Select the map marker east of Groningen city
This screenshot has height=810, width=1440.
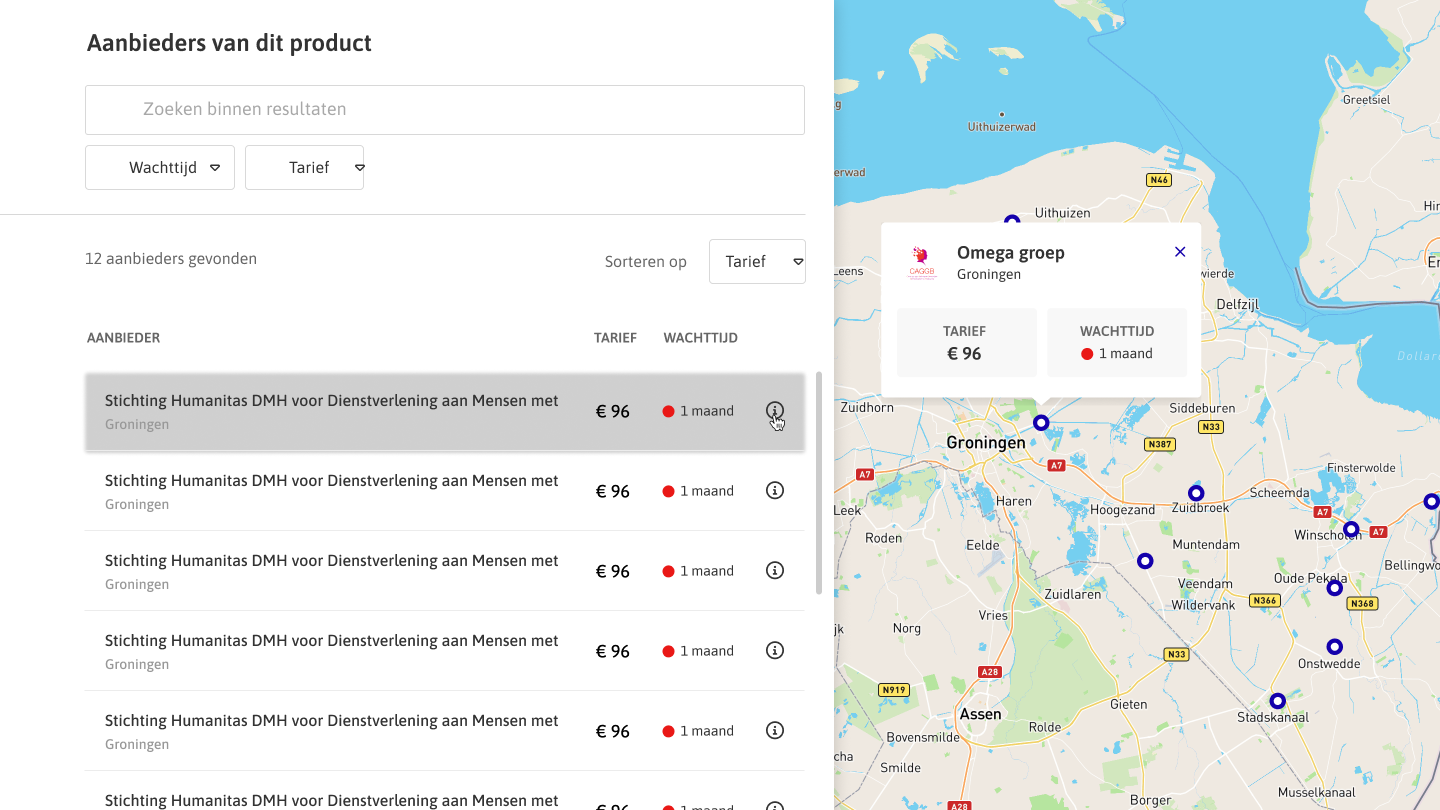point(1041,423)
